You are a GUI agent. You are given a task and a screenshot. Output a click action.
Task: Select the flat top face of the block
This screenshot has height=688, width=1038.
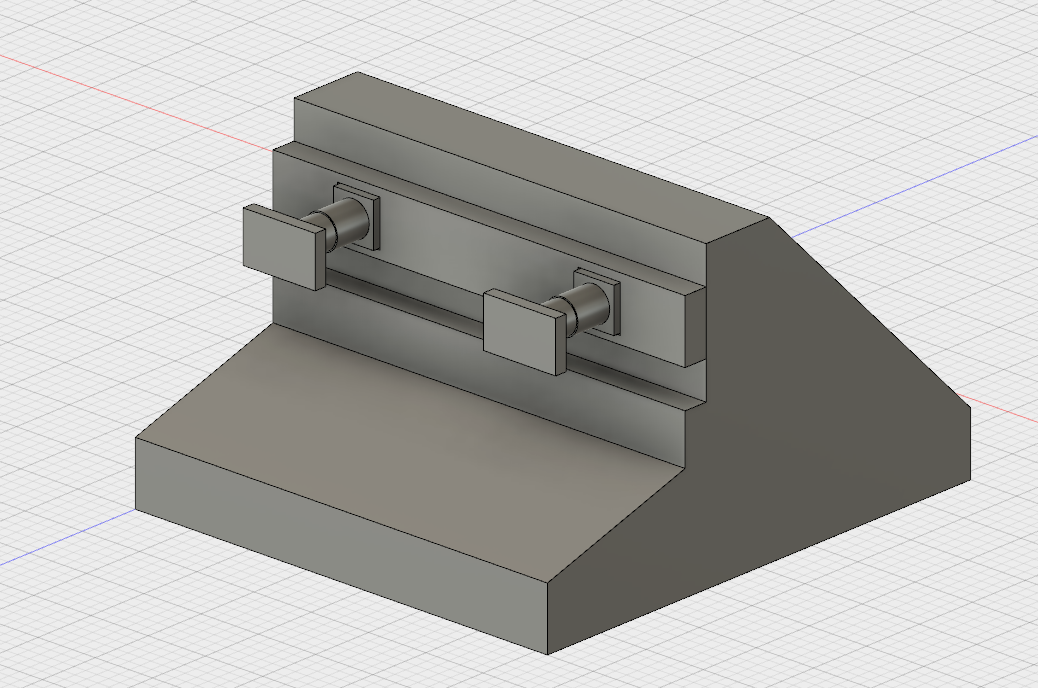530,156
